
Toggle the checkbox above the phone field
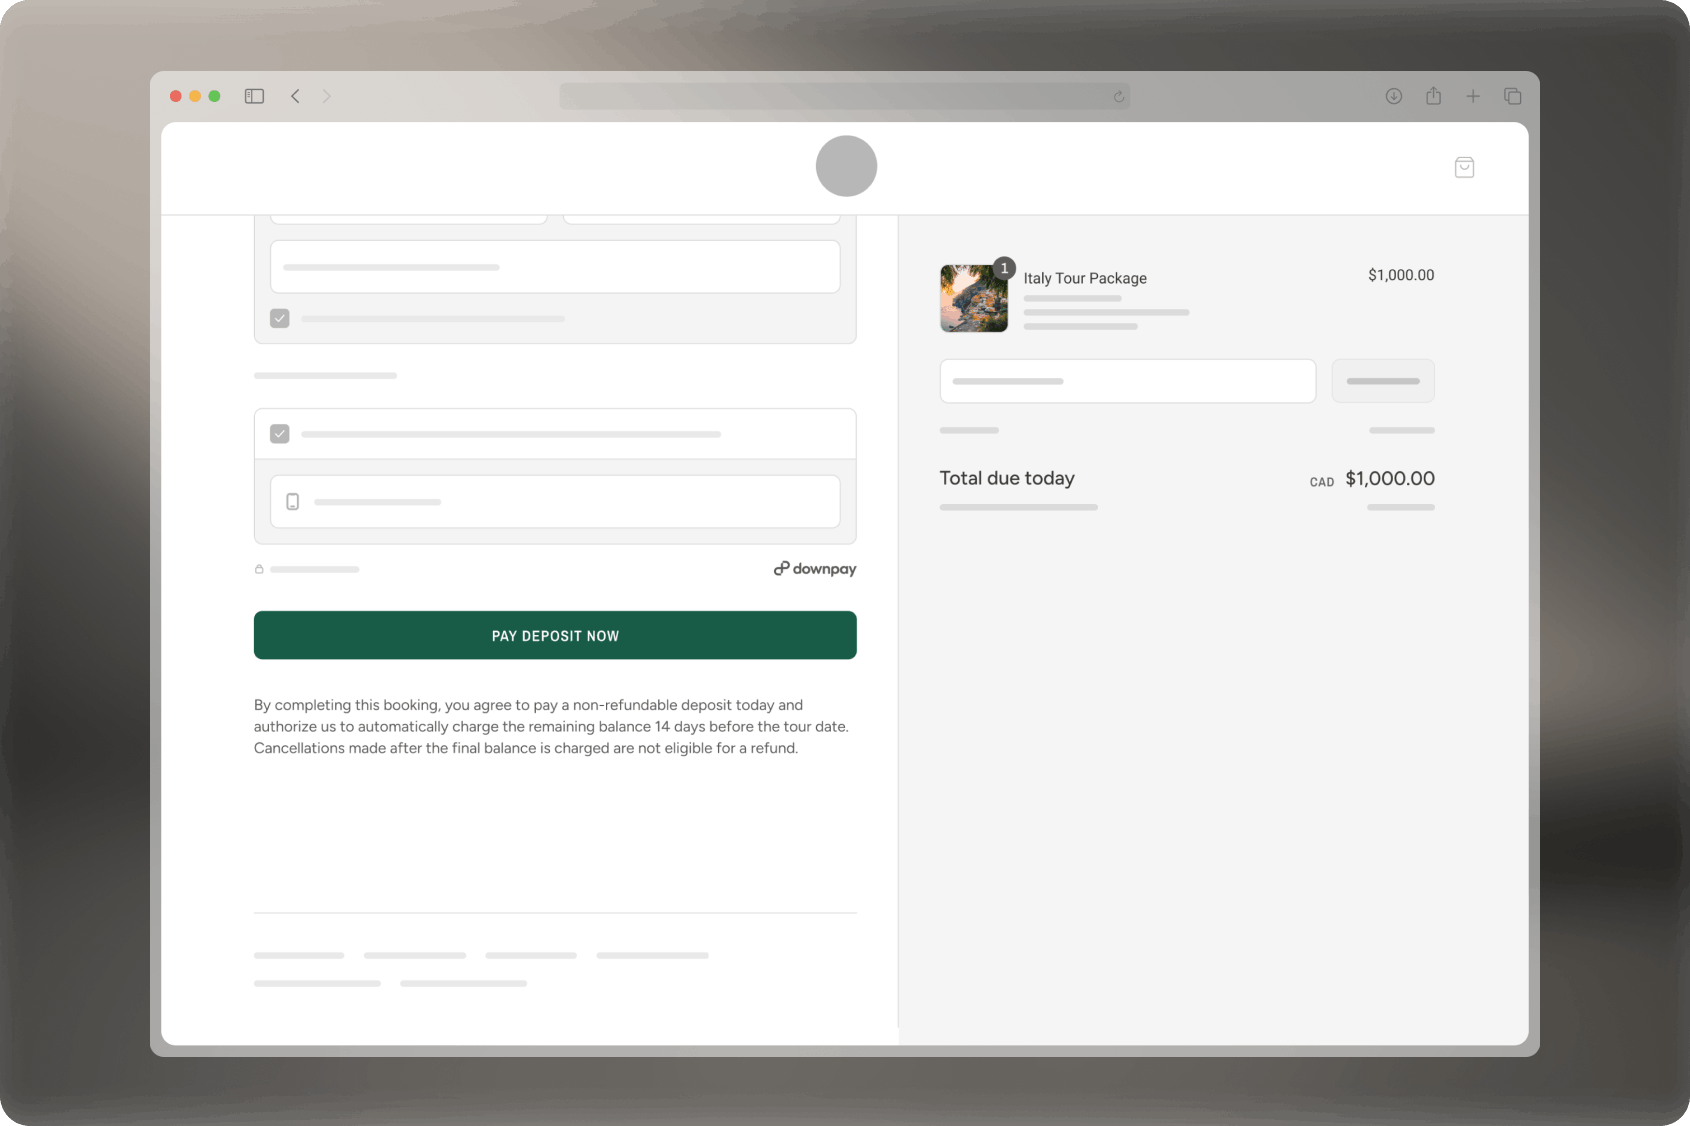(x=280, y=434)
